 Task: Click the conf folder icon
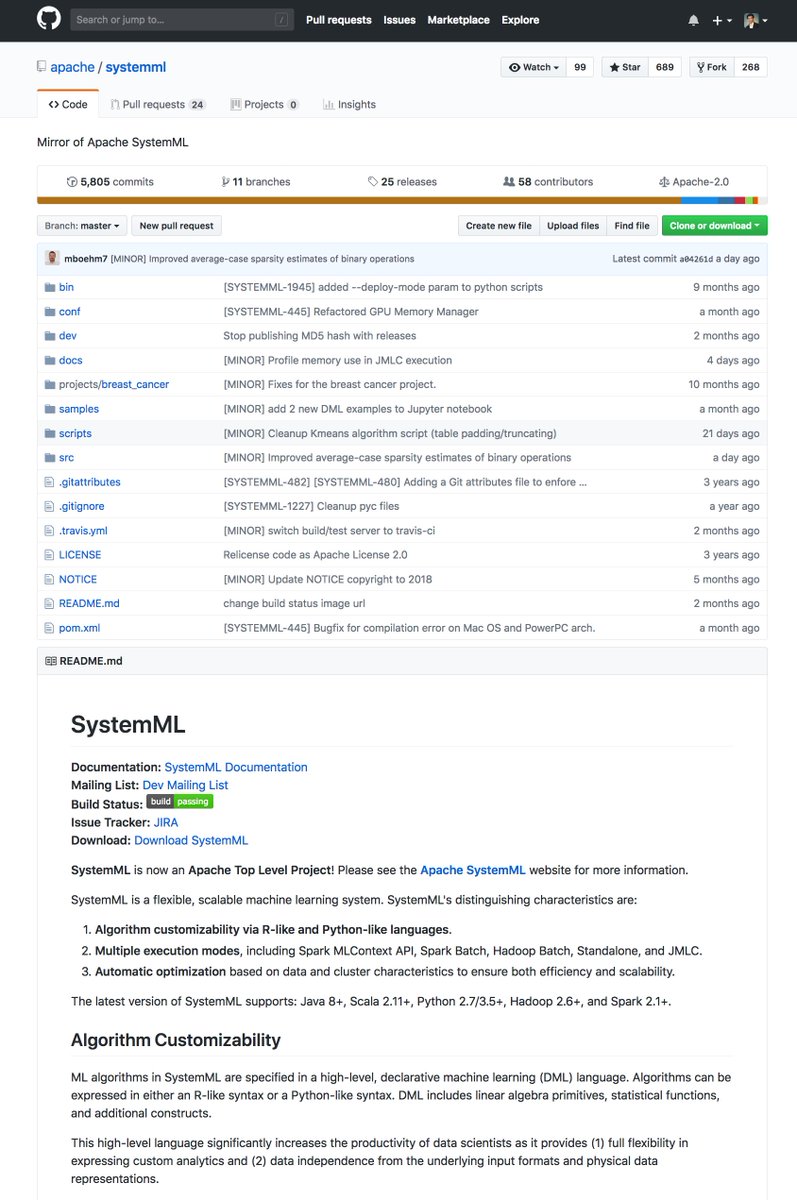50,312
